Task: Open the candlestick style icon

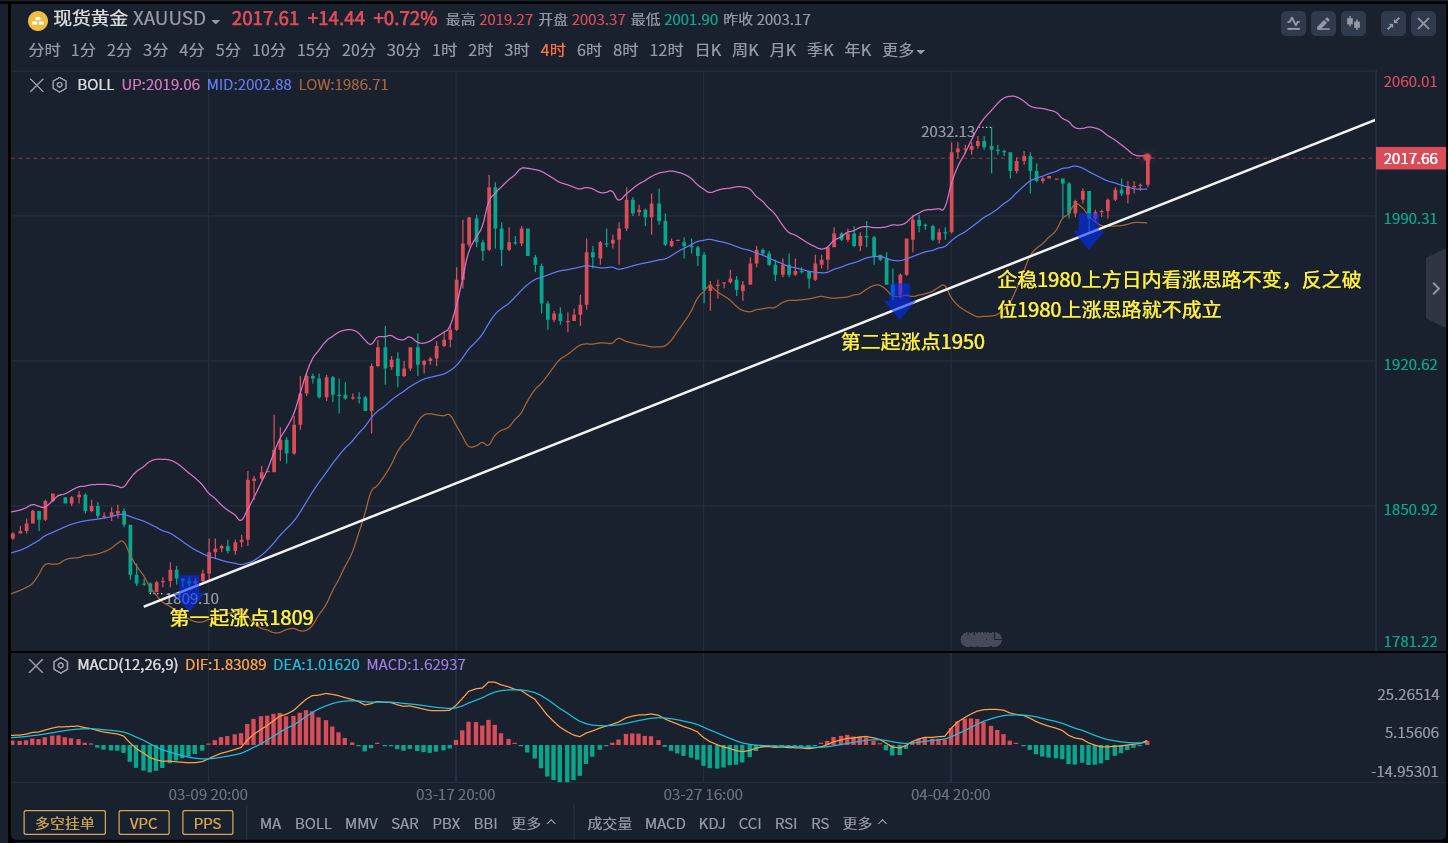Action: [x=1354, y=23]
